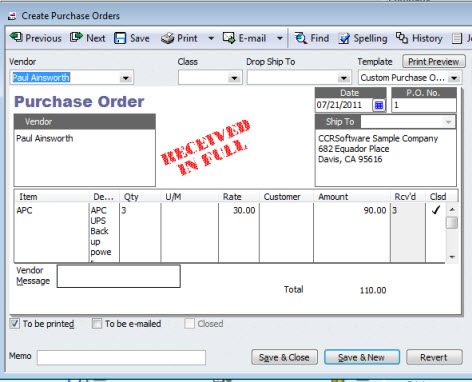Click the Save floppy disk icon

coord(120,38)
